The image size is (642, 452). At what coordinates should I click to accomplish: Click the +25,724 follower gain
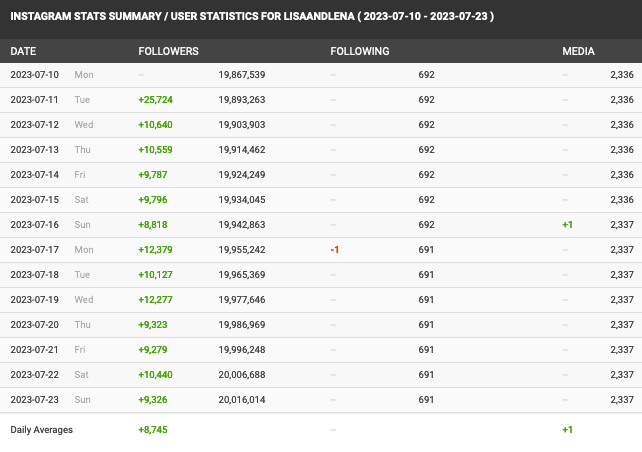point(156,100)
